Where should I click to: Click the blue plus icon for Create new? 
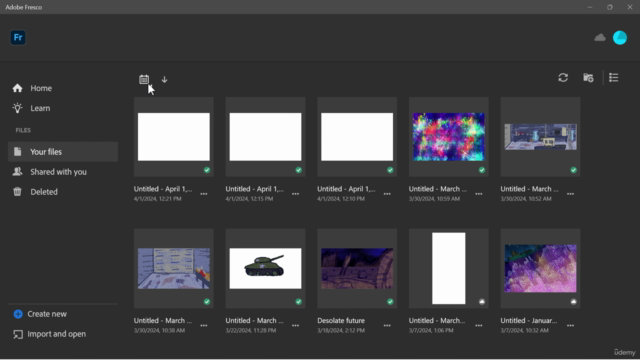(x=18, y=314)
